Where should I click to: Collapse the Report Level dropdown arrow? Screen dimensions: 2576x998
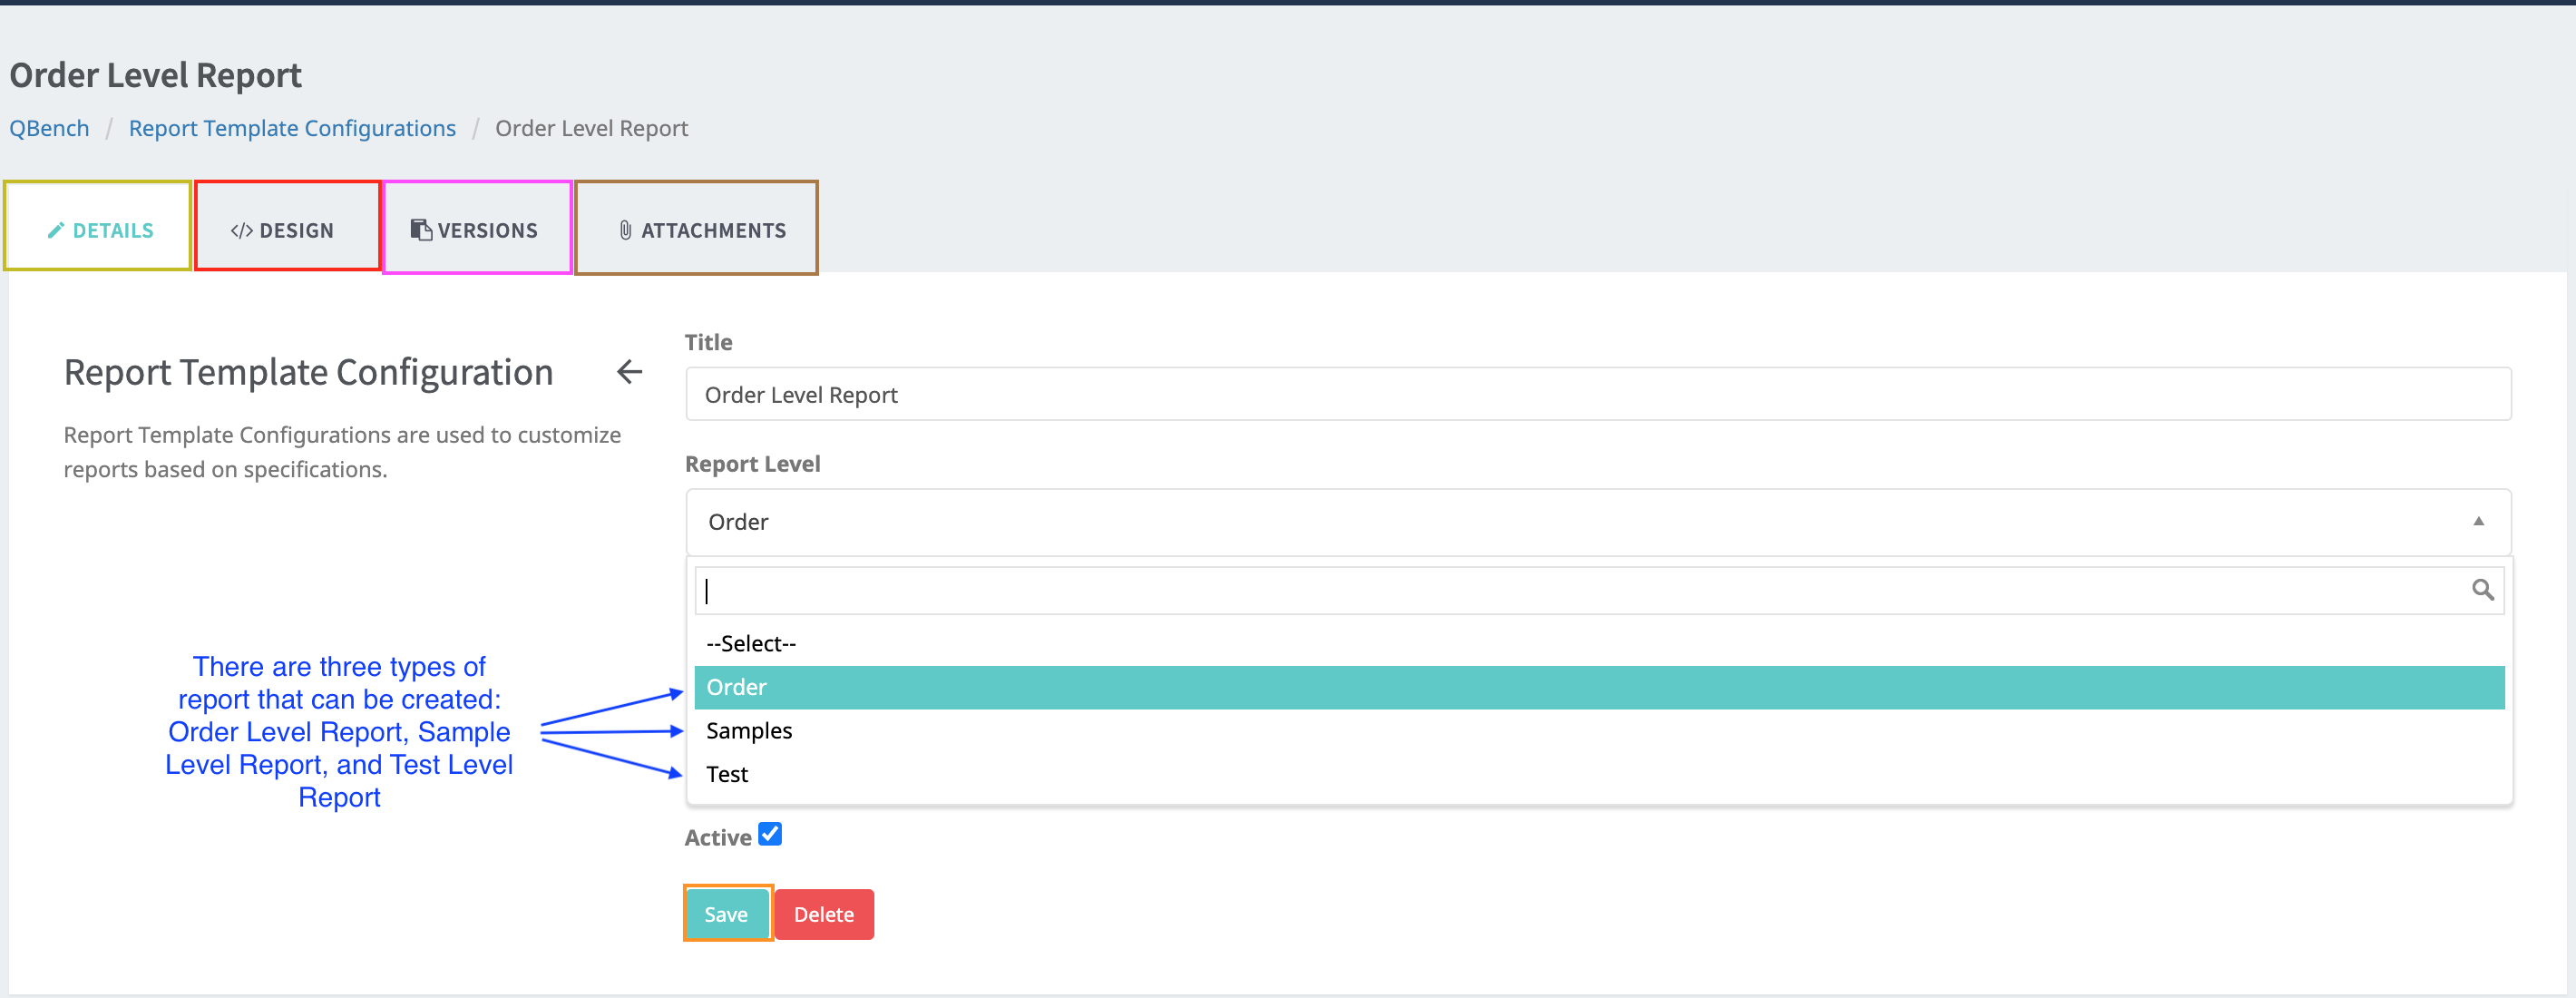click(x=2478, y=521)
